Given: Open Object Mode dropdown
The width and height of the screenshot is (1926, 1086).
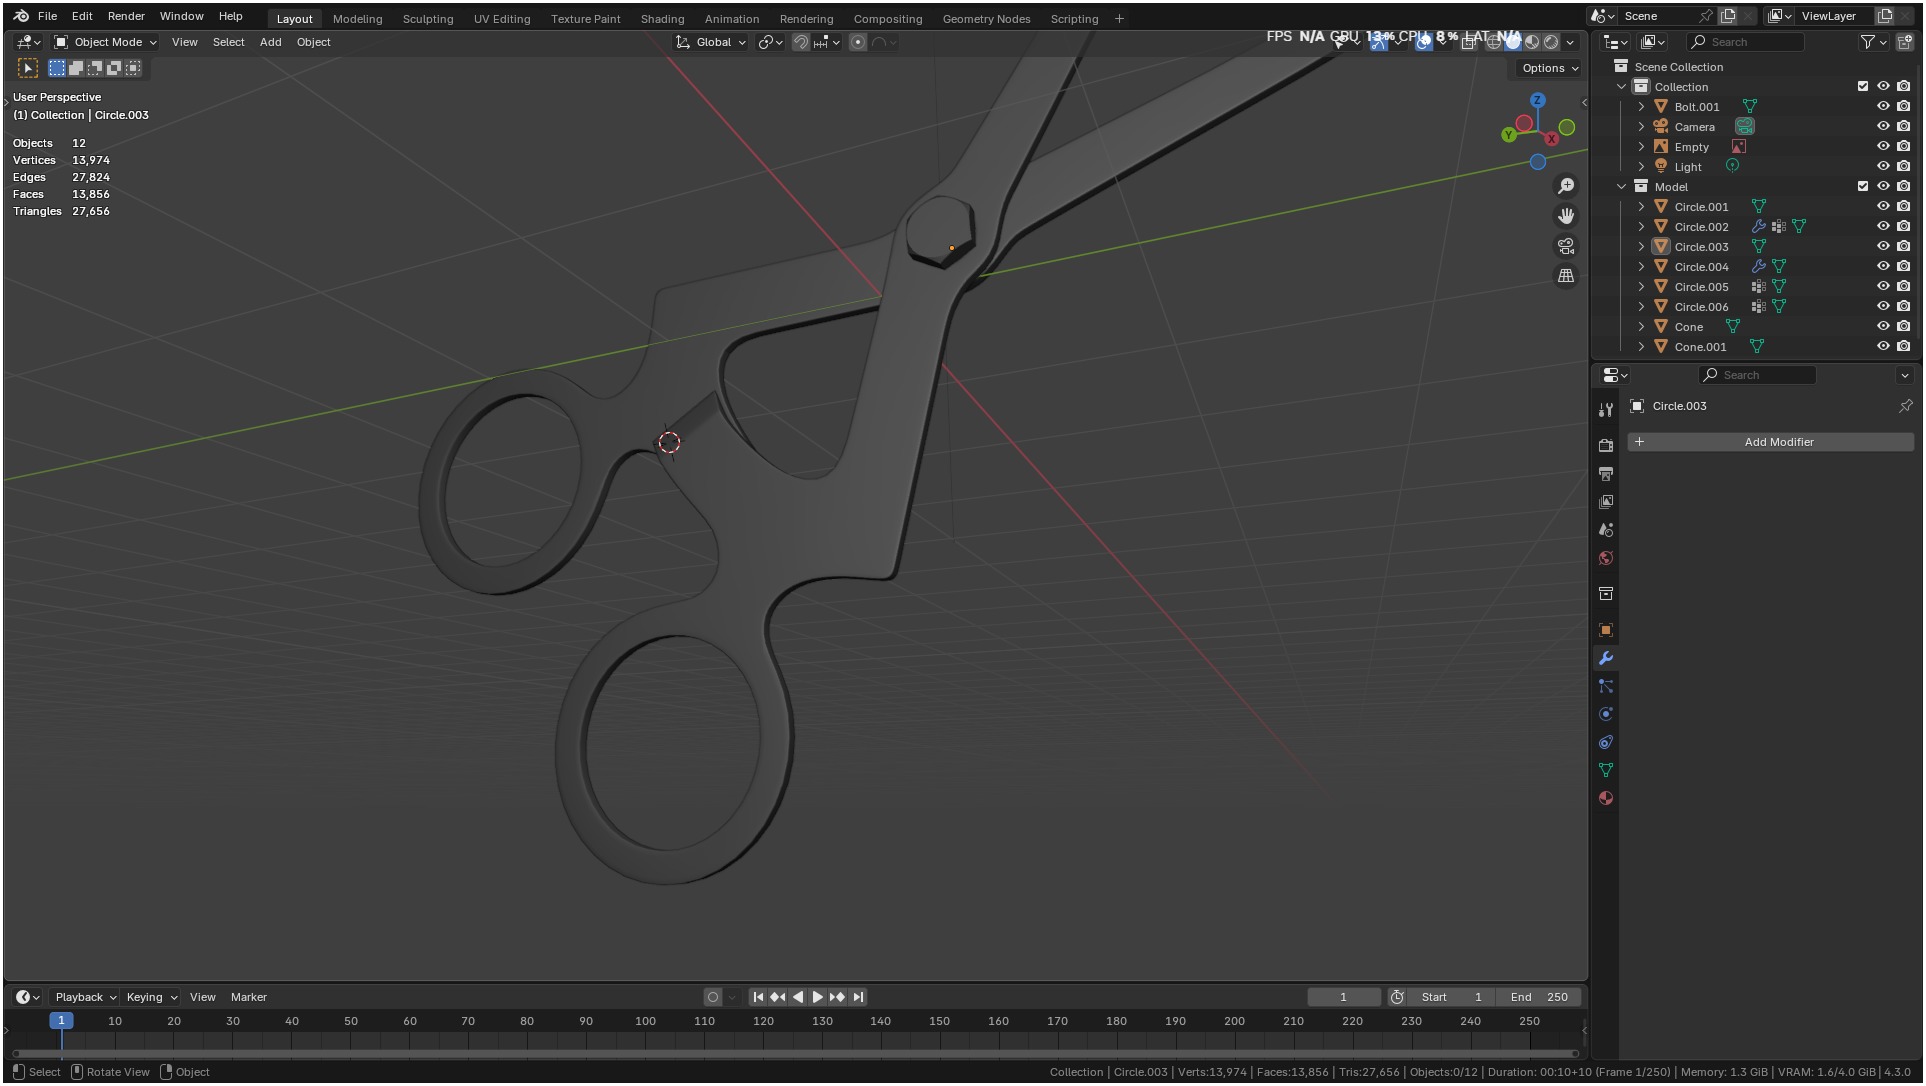Looking at the screenshot, I should coord(105,42).
